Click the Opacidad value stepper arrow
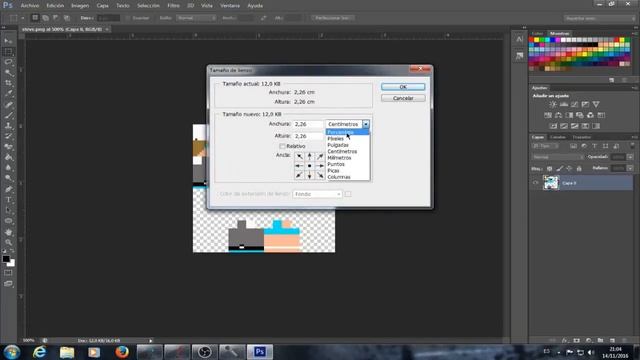Viewport: 640px width, 360px height. tap(631, 157)
